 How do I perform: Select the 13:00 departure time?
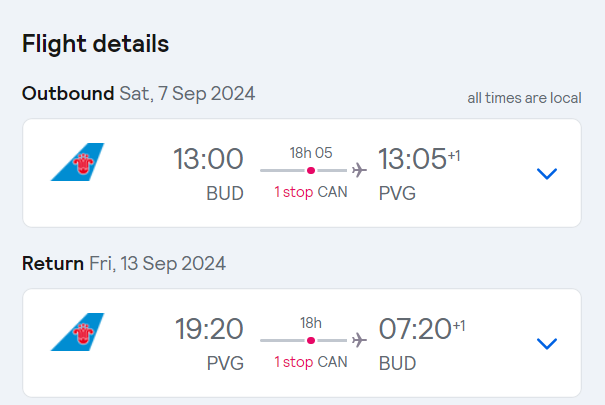(208, 159)
